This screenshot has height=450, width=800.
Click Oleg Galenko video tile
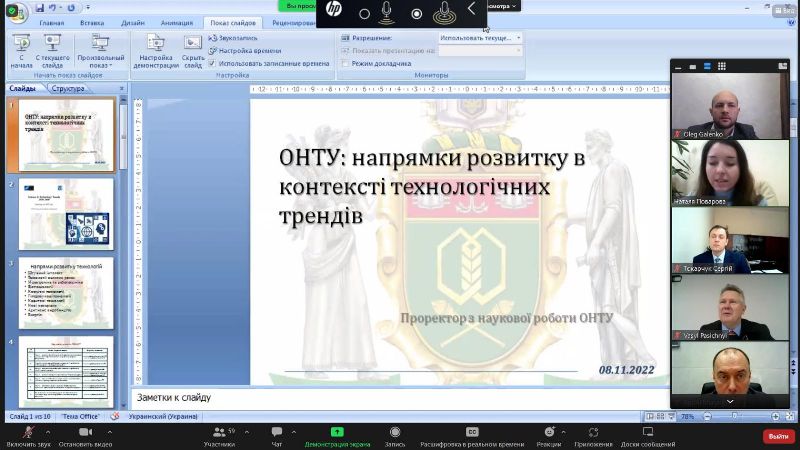pos(730,106)
